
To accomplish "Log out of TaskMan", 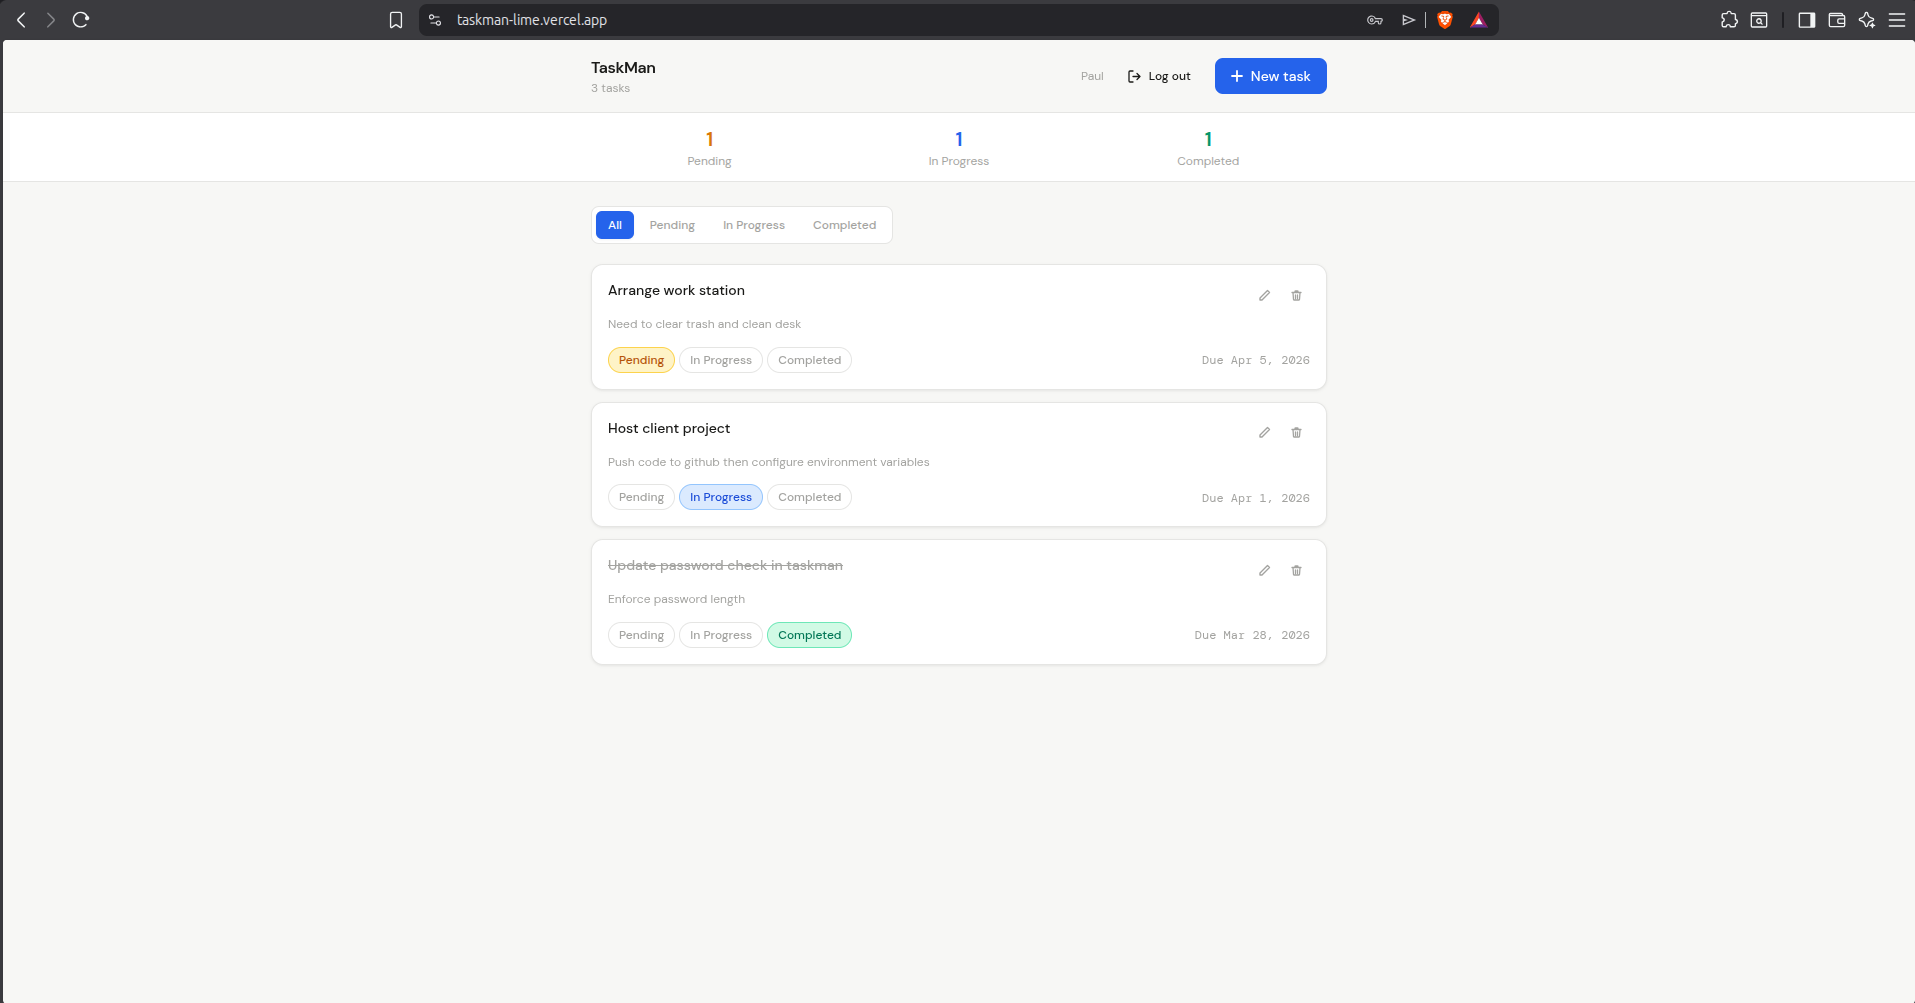I will pyautogui.click(x=1159, y=76).
